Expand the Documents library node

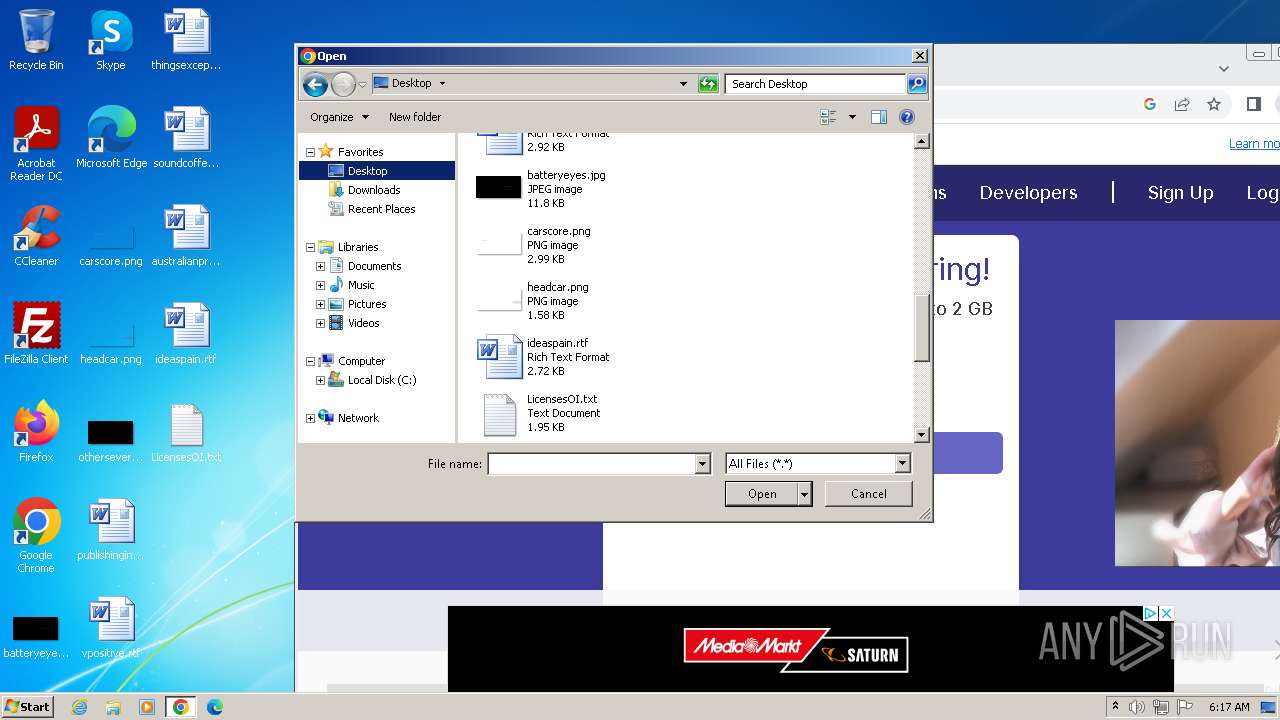click(x=320, y=266)
